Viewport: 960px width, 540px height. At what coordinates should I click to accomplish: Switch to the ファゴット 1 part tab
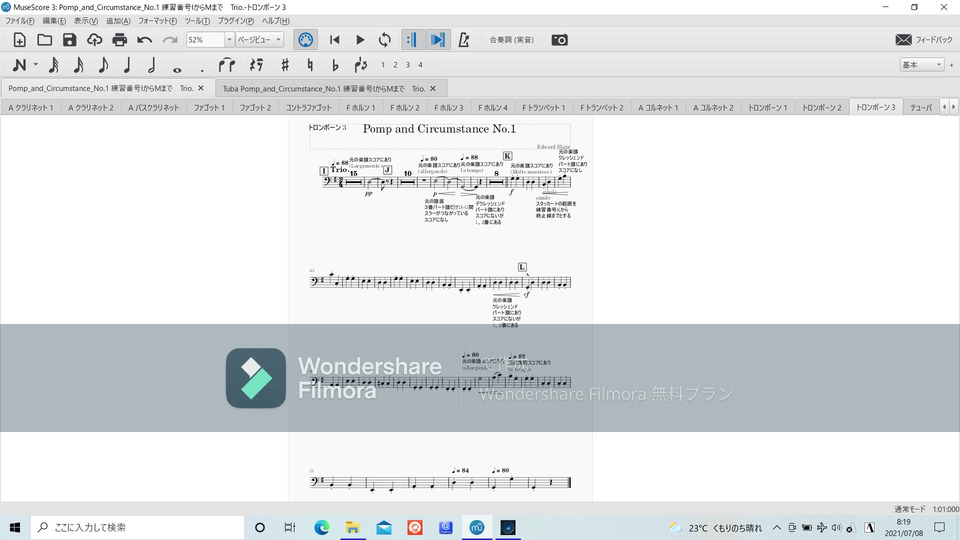209,108
